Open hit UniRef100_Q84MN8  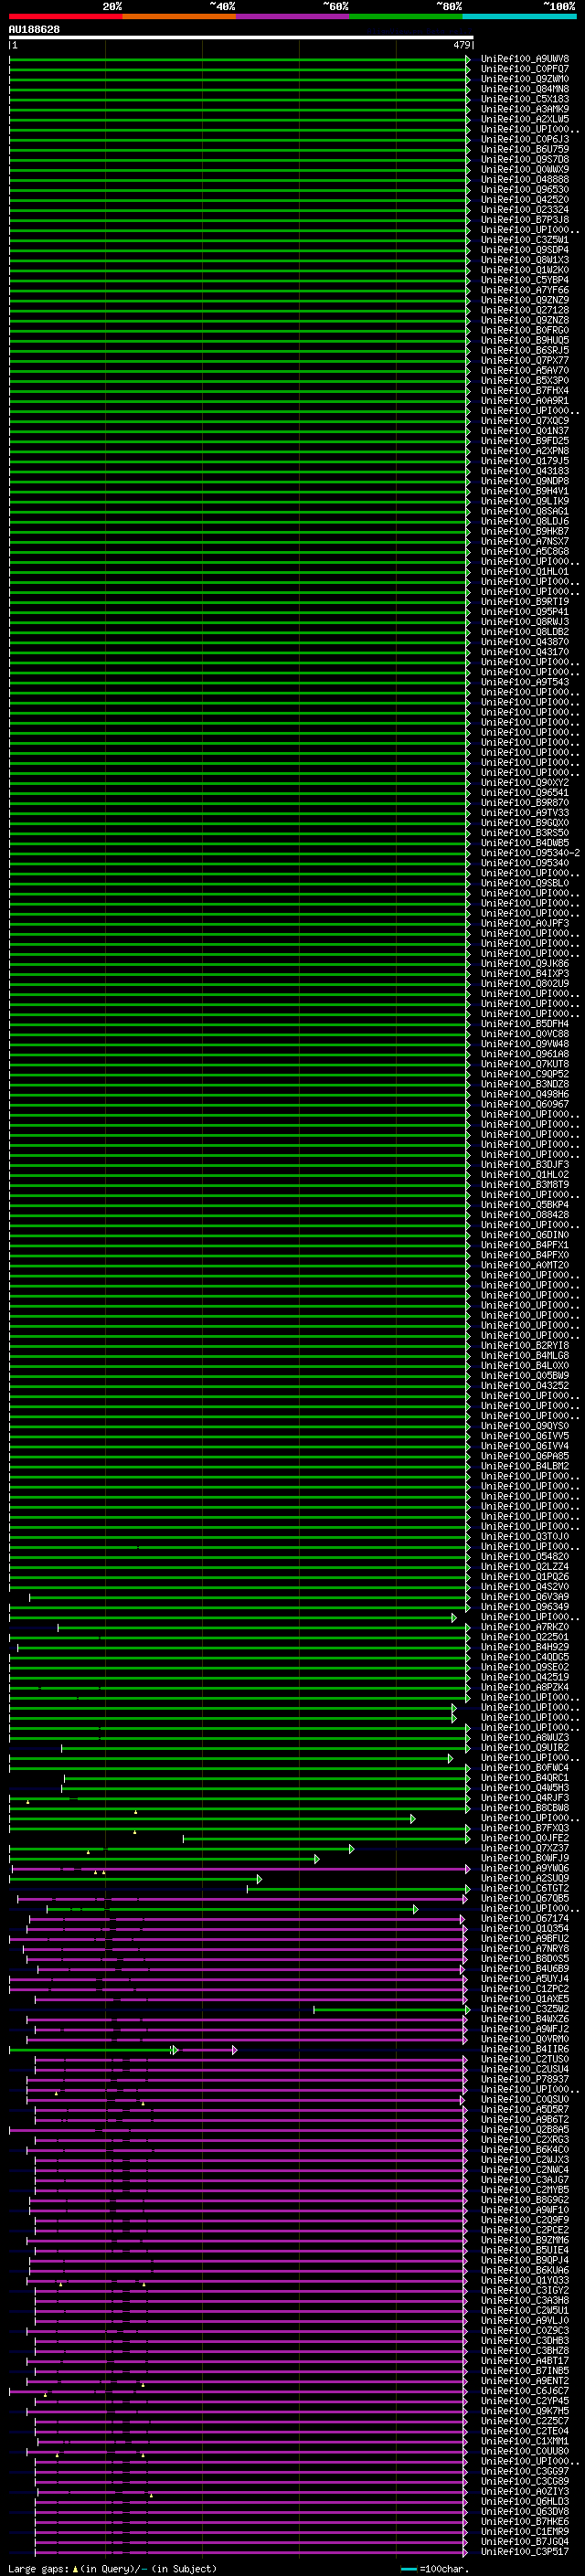click(525, 89)
